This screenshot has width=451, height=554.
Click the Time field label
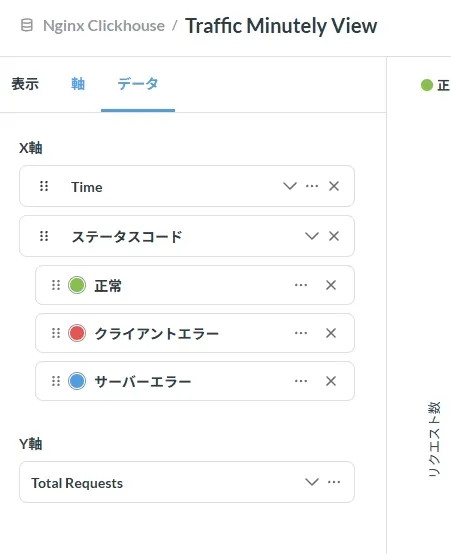(x=87, y=187)
